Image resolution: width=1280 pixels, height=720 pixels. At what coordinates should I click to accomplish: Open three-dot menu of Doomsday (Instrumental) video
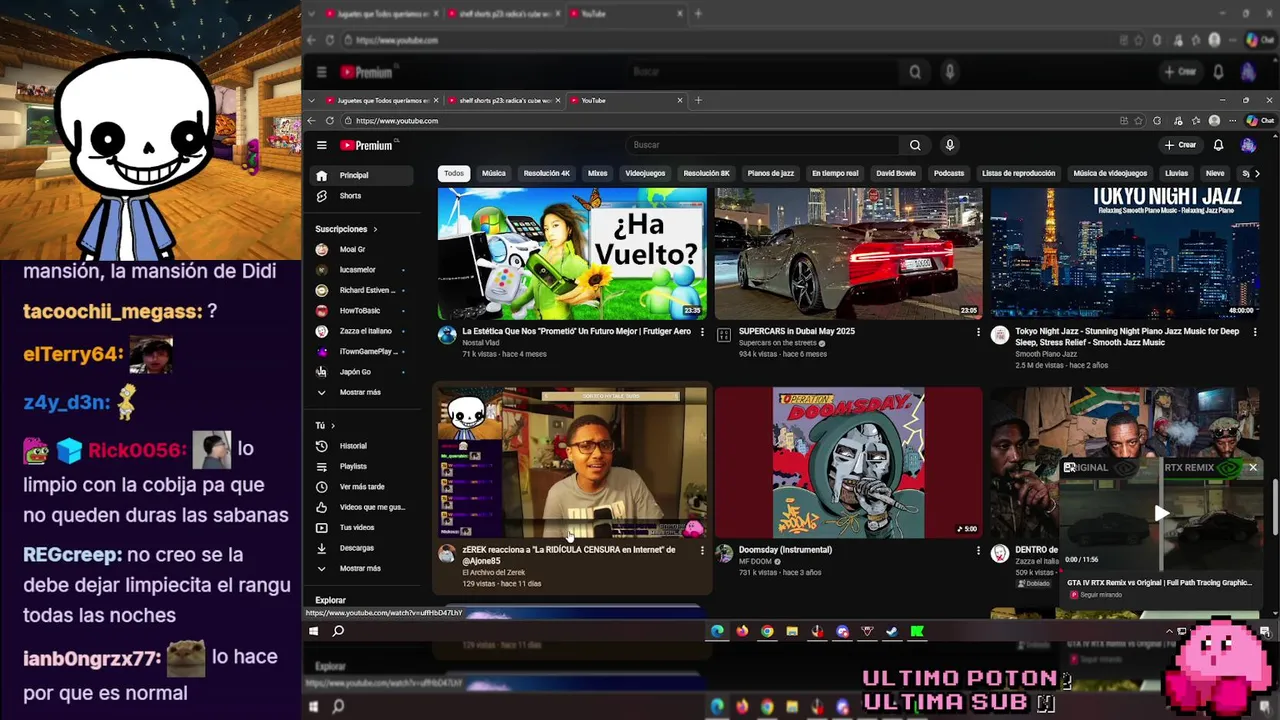coord(978,550)
